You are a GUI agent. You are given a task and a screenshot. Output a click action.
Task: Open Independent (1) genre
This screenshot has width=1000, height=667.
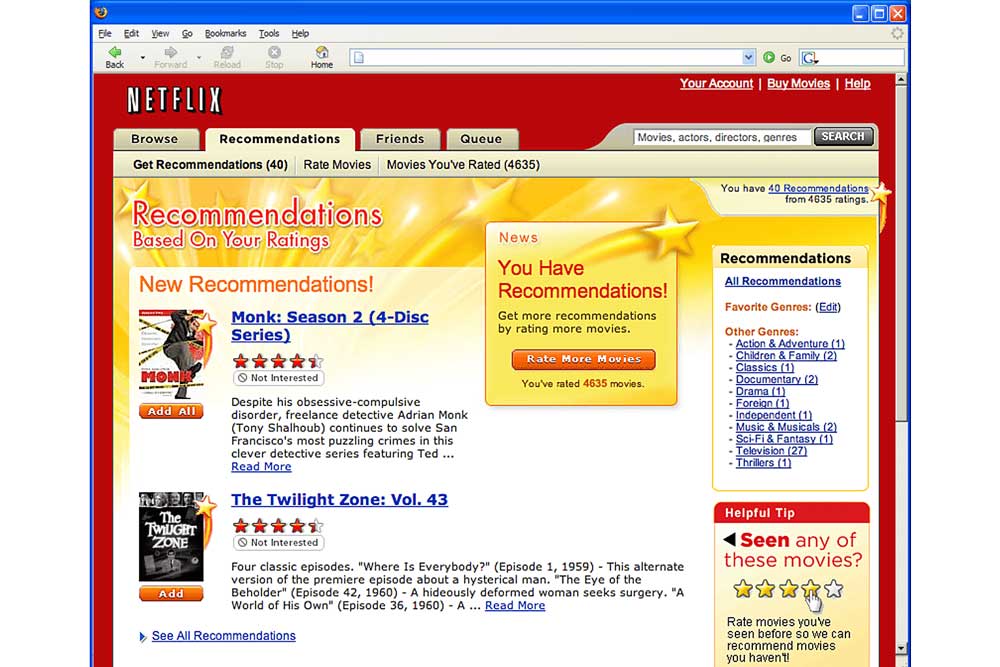(774, 415)
